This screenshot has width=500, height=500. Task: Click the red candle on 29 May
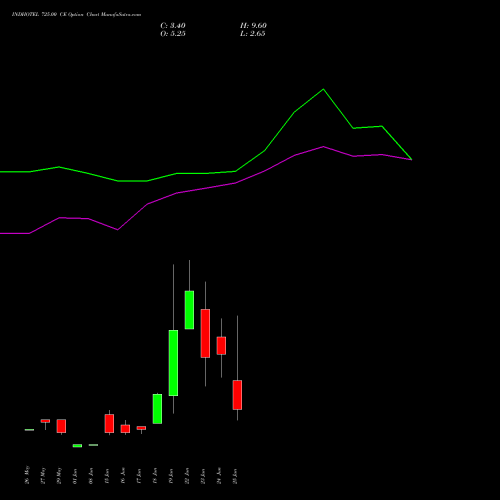(x=61, y=426)
